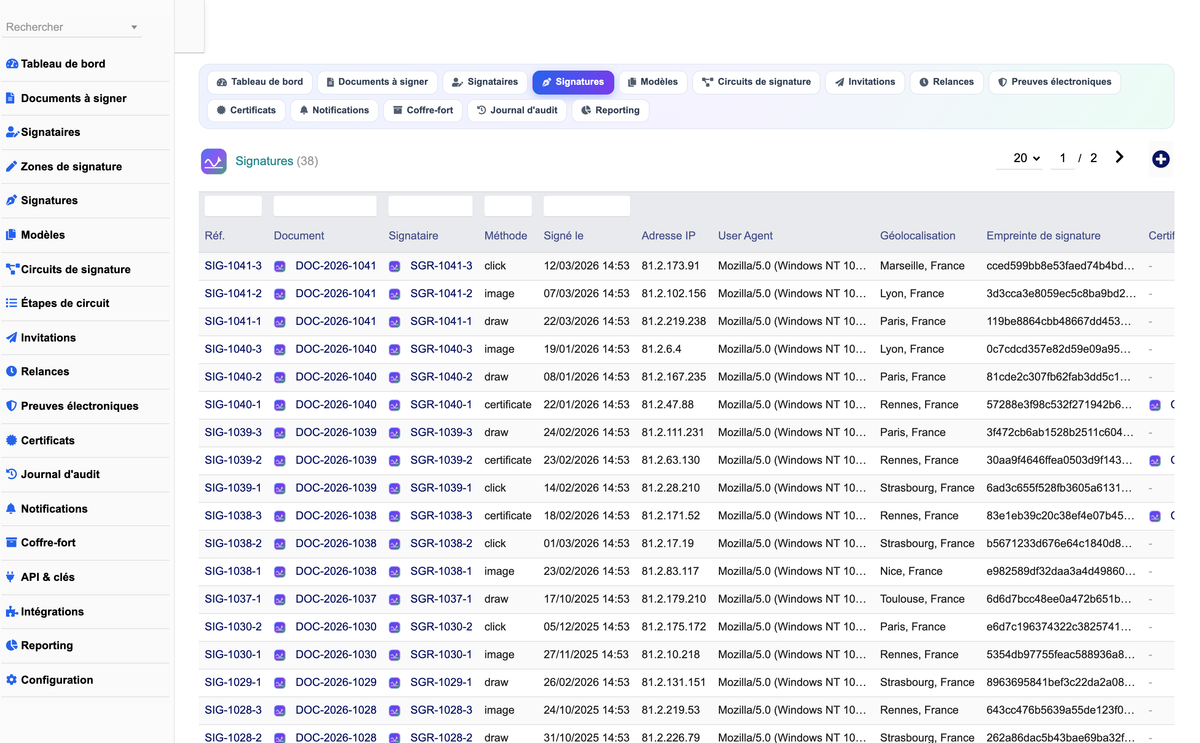Screen dimensions: 1200x743
Task: Click the page number field showing 1
Action: pyautogui.click(x=1062, y=158)
